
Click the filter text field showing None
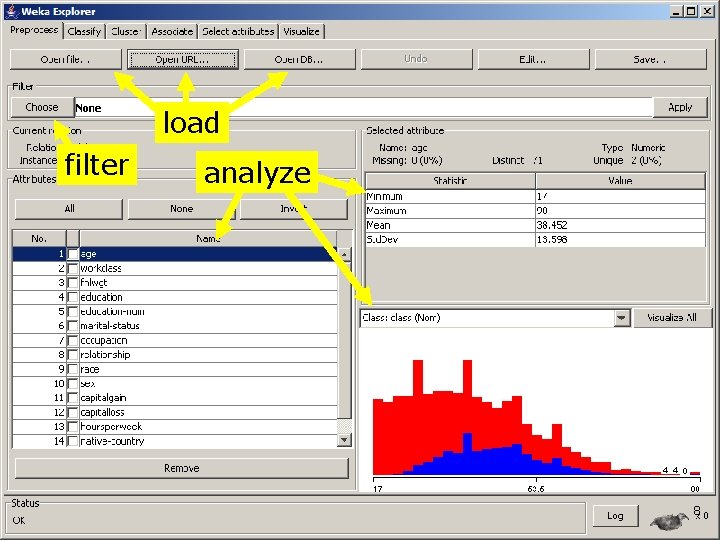pyautogui.click(x=364, y=107)
